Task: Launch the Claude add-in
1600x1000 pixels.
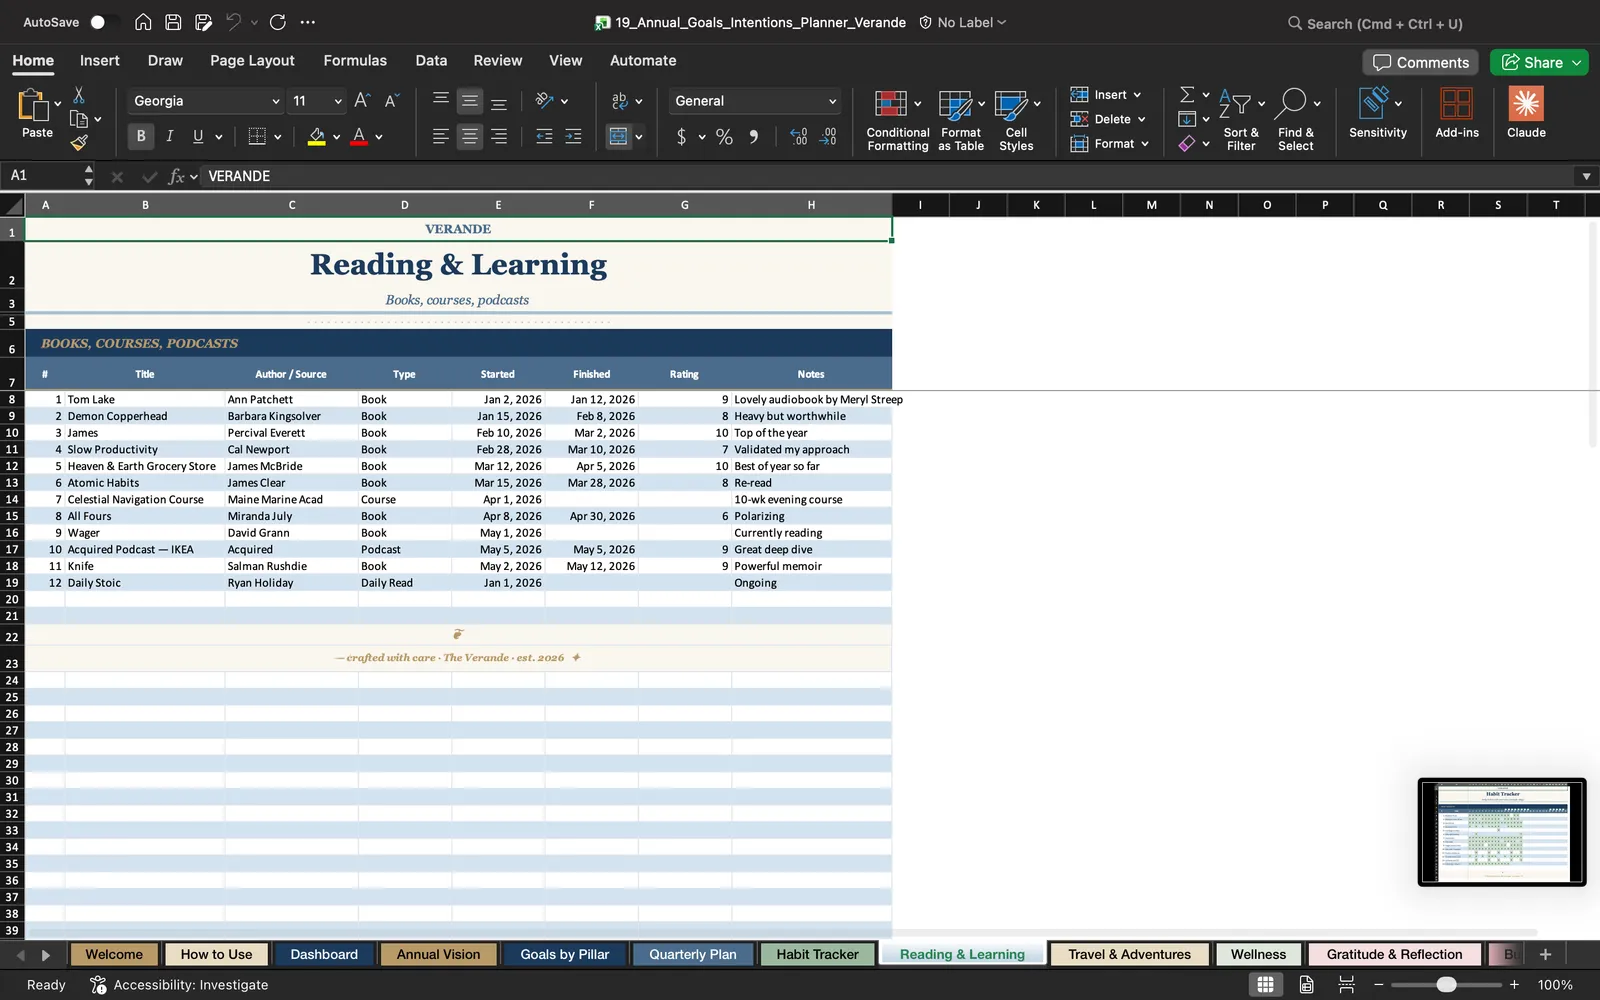Action: click(x=1526, y=113)
